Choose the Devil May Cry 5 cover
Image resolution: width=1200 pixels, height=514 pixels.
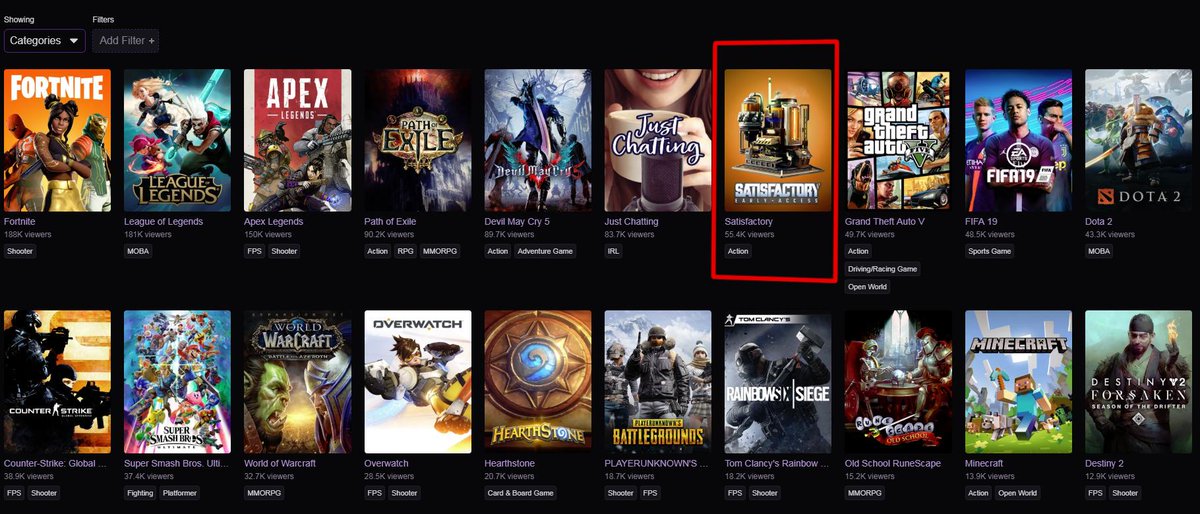(x=538, y=140)
